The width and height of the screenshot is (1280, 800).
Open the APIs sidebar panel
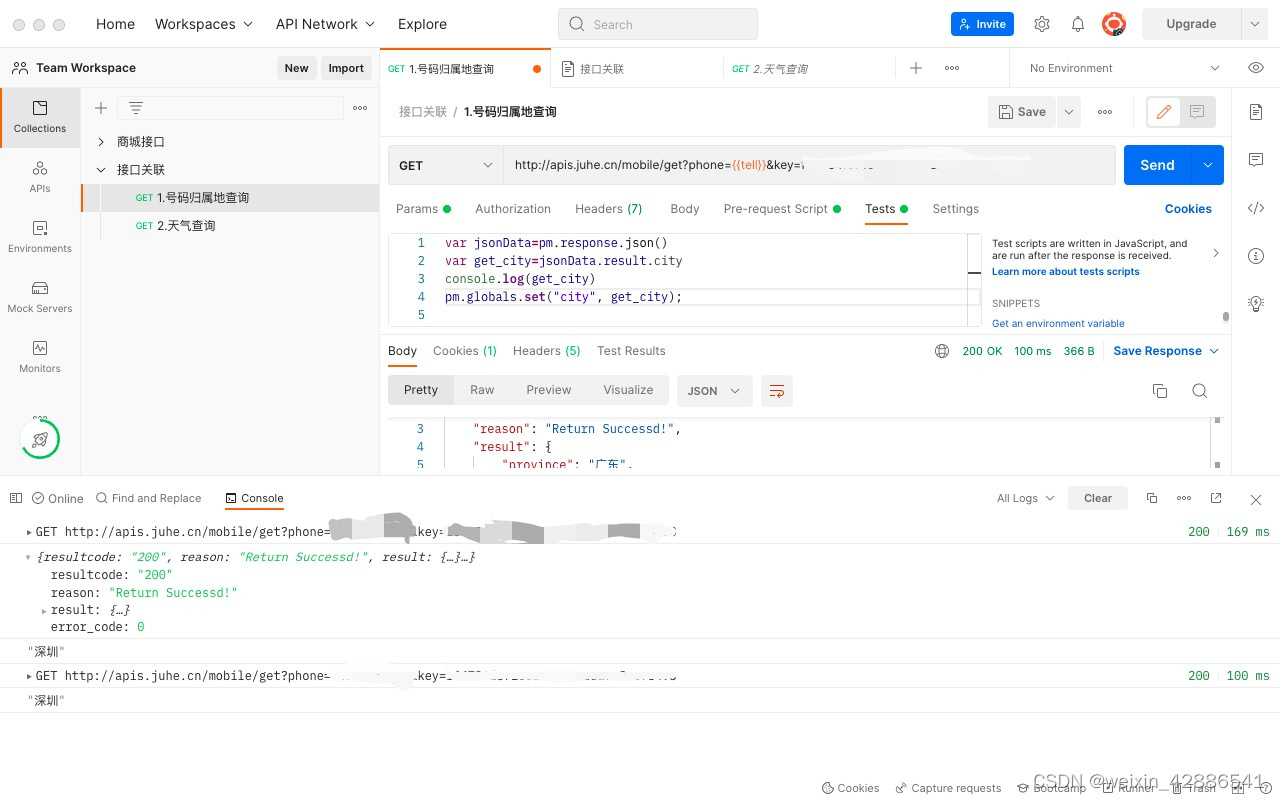tap(40, 177)
